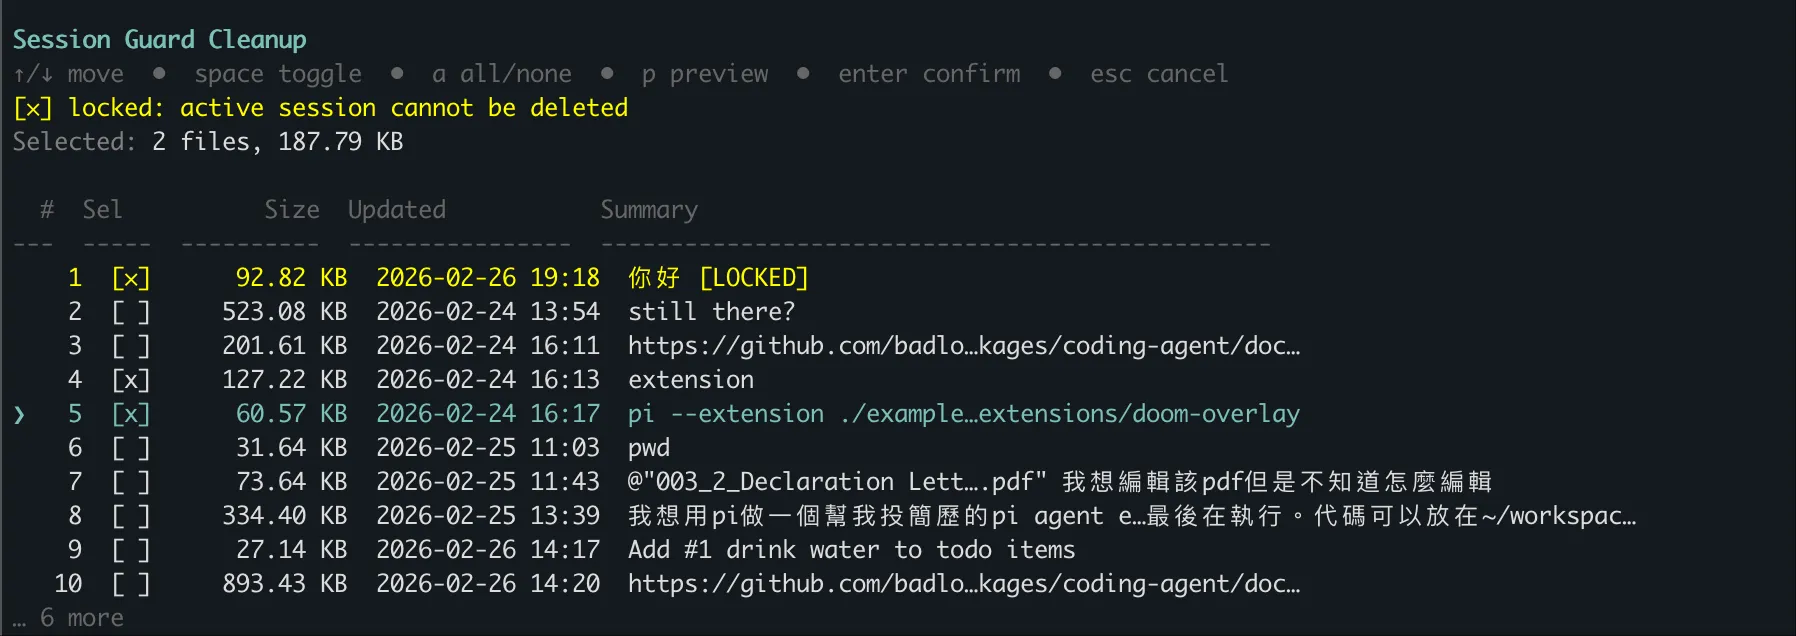Click the [LOCKED] label on session 1
The width and height of the screenshot is (1796, 636).
753,278
